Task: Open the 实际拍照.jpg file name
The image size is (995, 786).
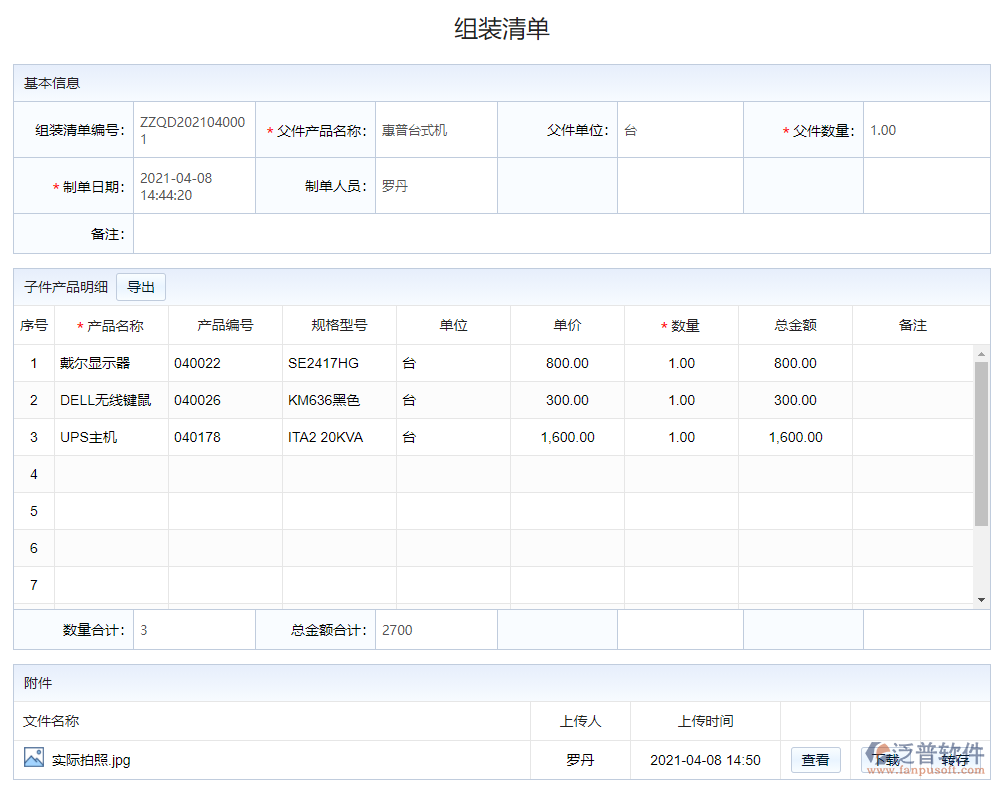Action: point(91,760)
